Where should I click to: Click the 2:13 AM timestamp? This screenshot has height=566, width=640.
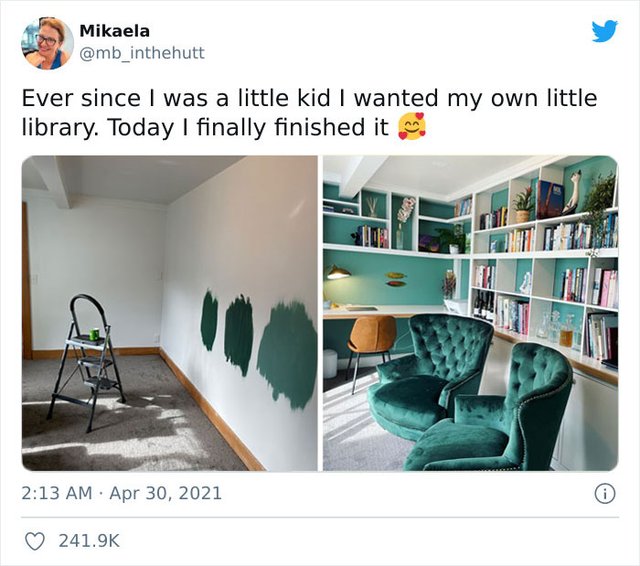[x=57, y=493]
